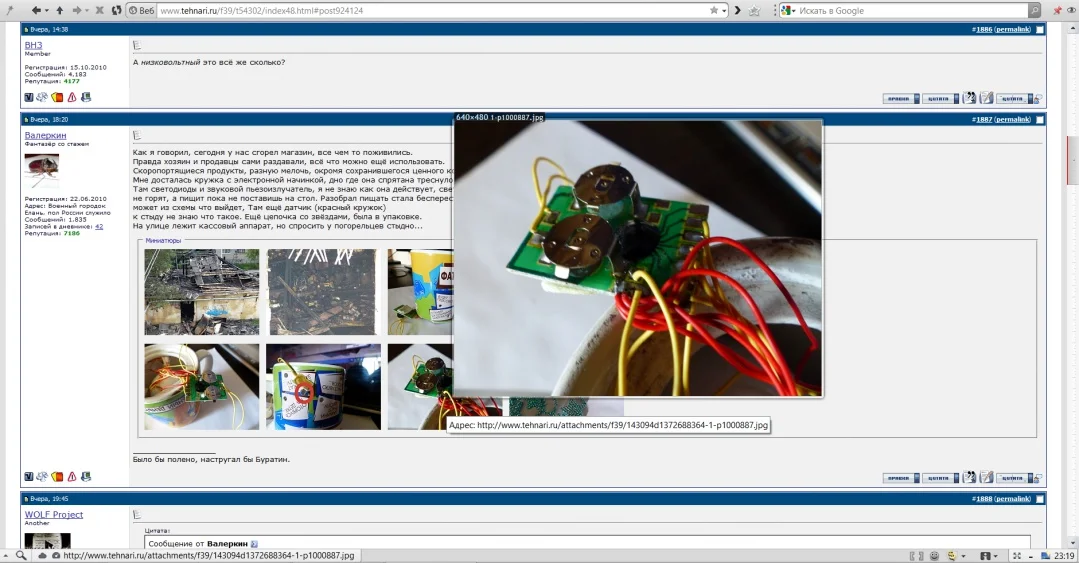The height and width of the screenshot is (563, 1079).
Task: Open the dropdown arrow beside yellow sync icon
Action: pos(963,556)
